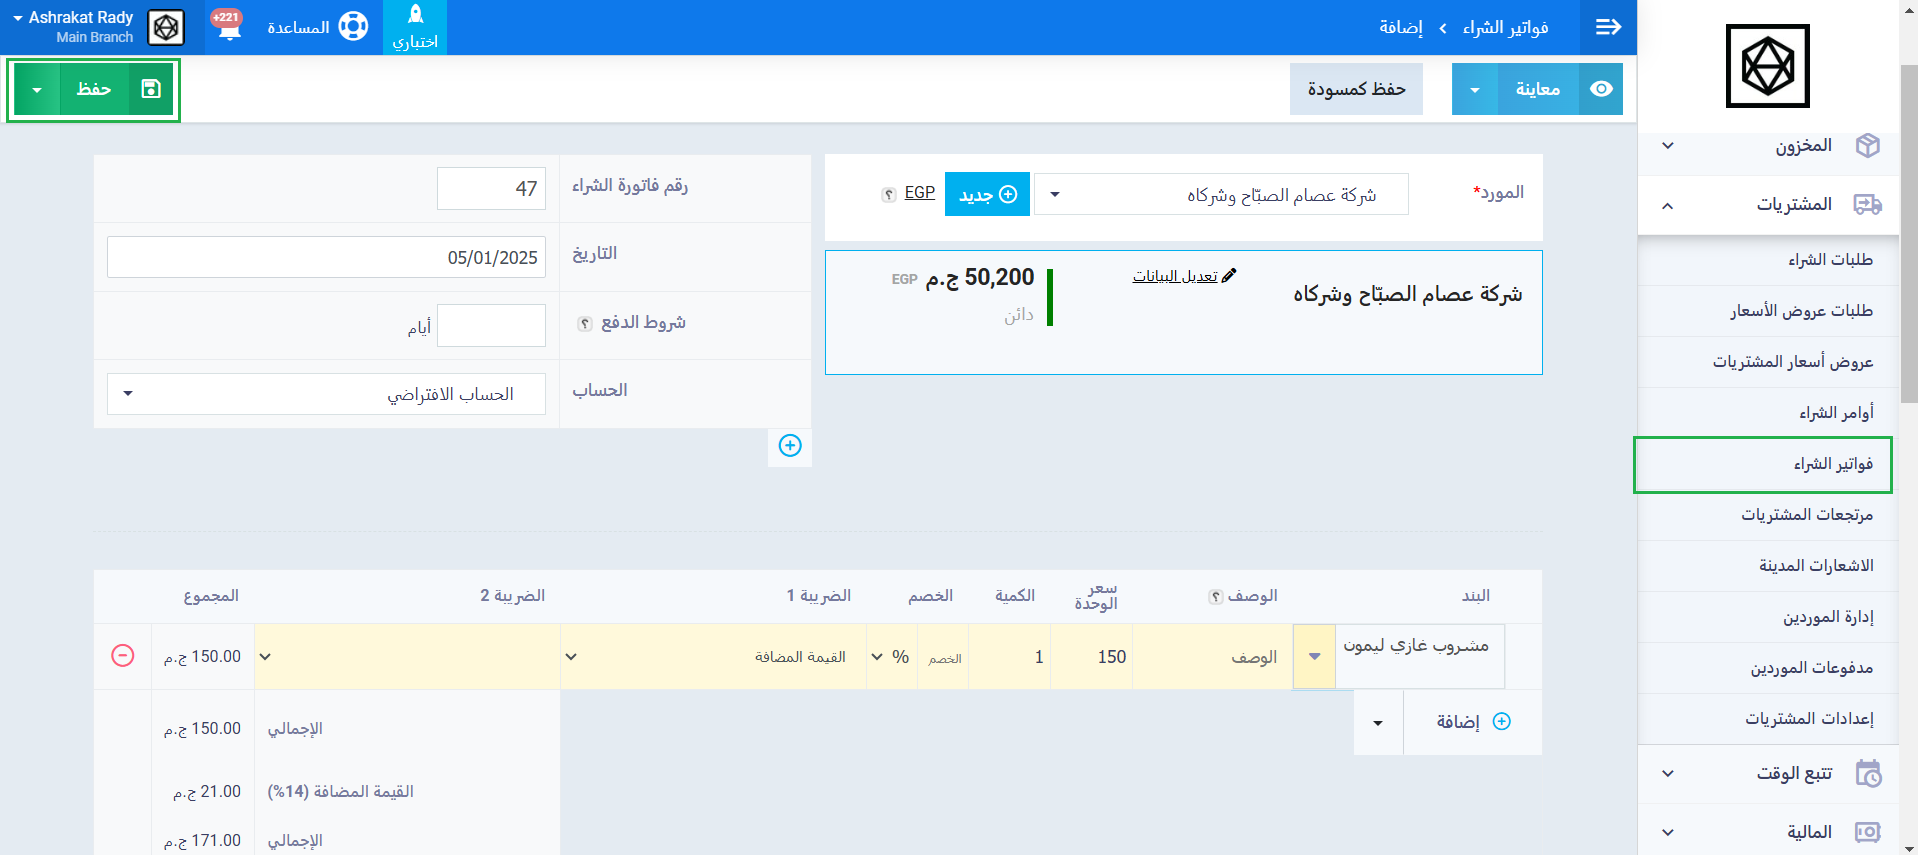Open the purchase returns menu item
Viewport: 1918px width, 855px height.
pyautogui.click(x=1806, y=515)
